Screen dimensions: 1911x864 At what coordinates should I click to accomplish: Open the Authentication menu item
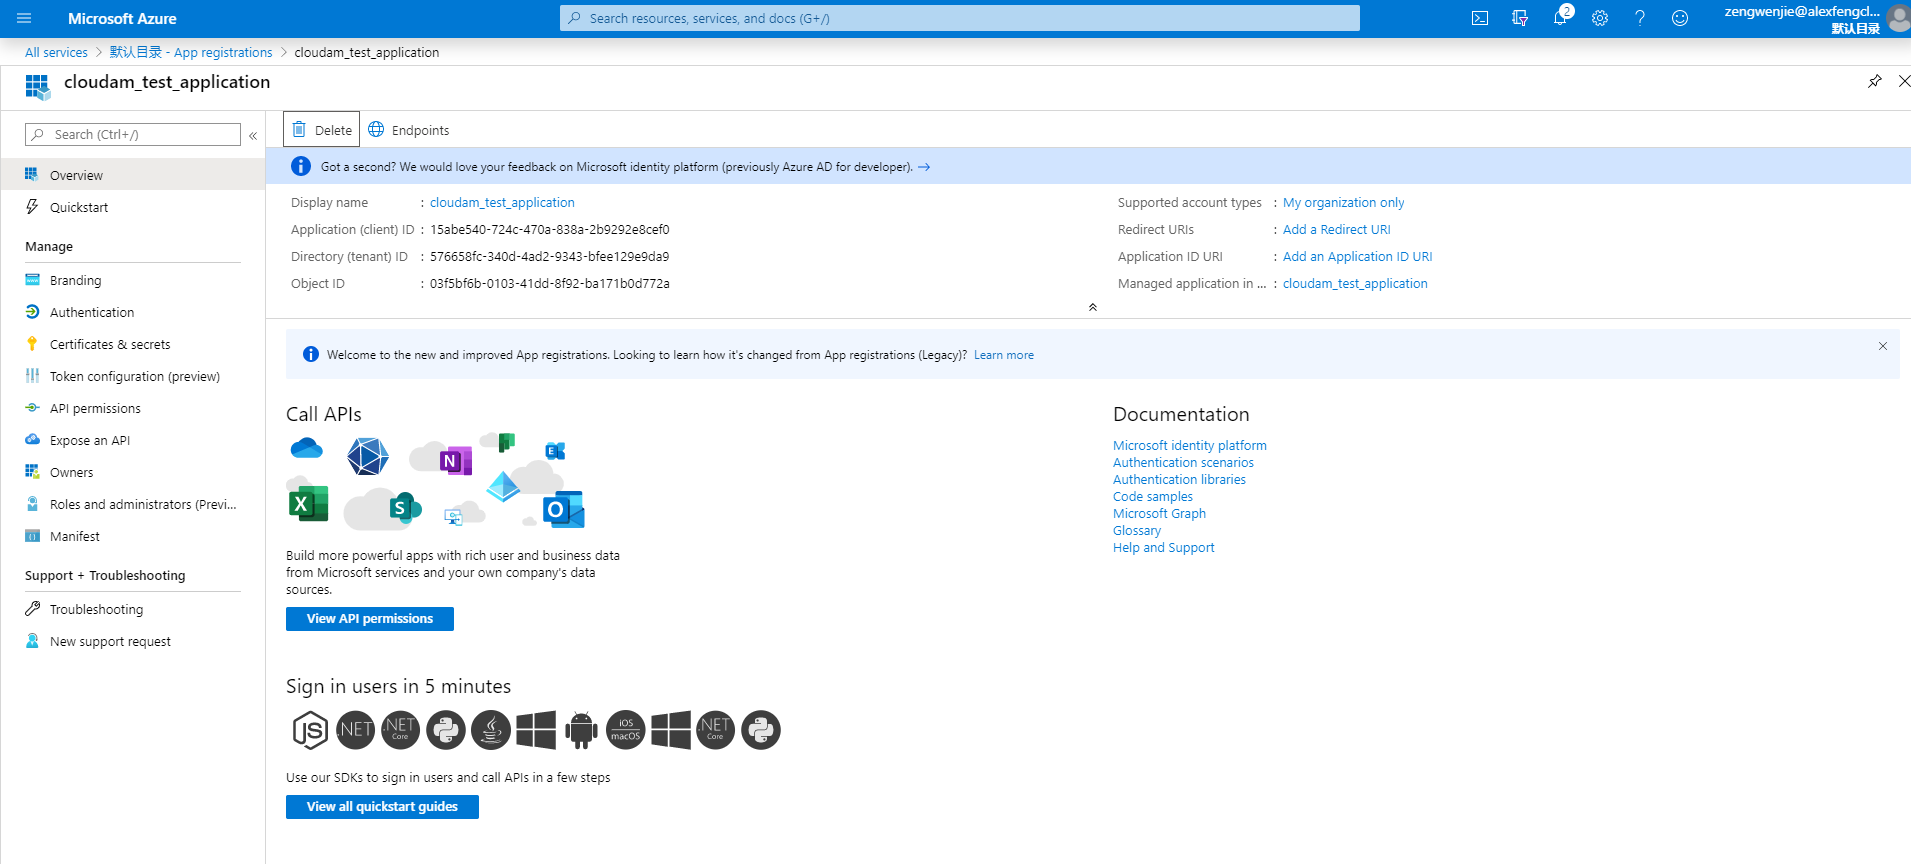pos(133,313)
